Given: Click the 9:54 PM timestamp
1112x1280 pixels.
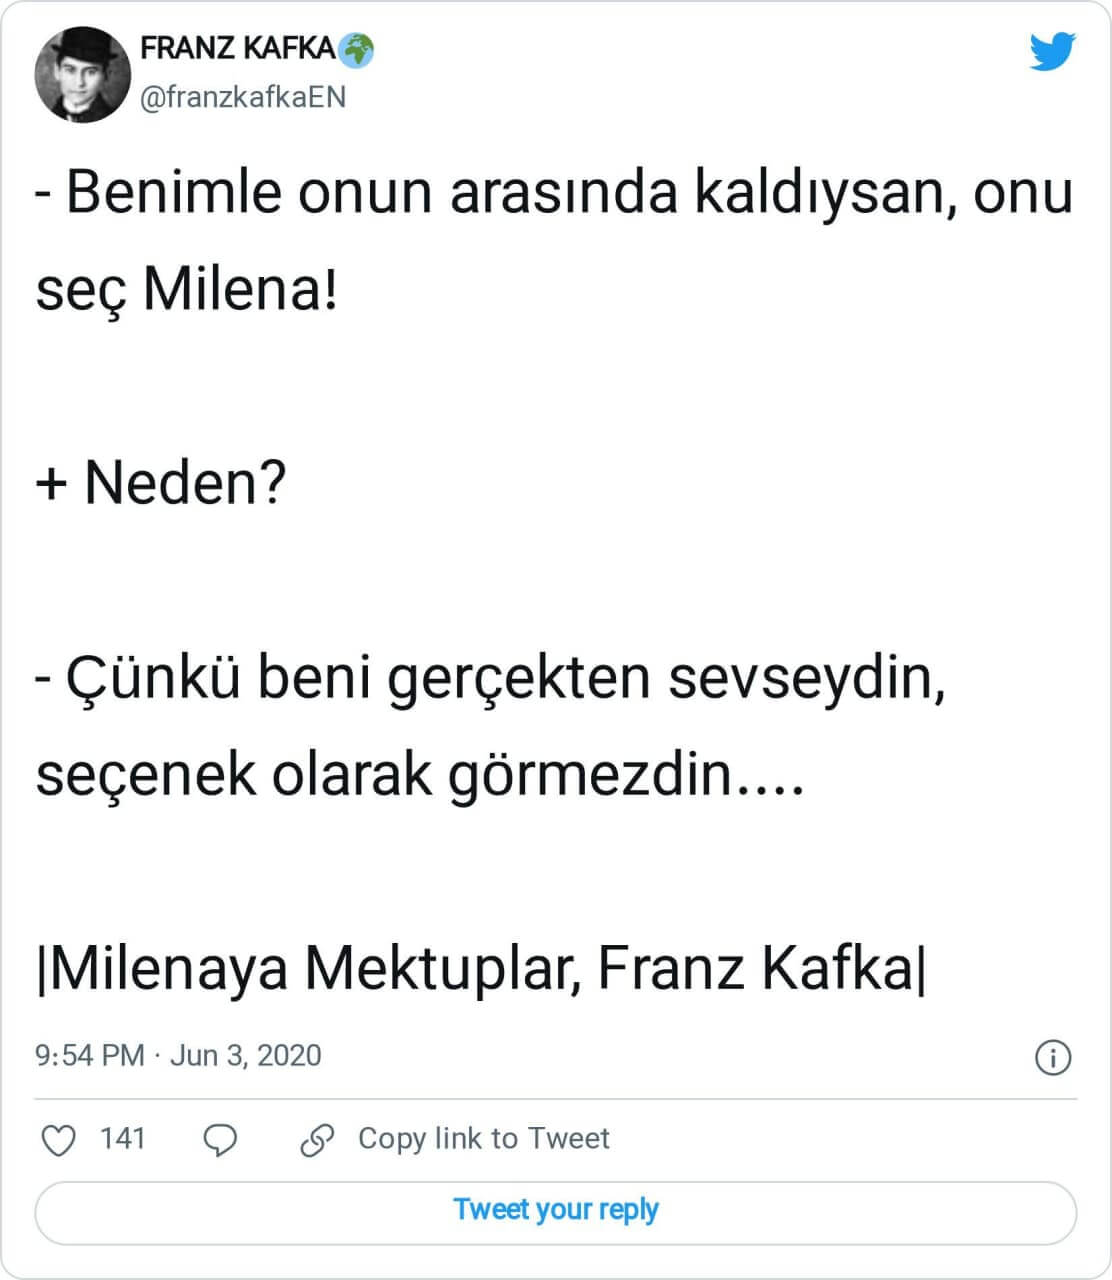Looking at the screenshot, I should pyautogui.click(x=89, y=1056).
